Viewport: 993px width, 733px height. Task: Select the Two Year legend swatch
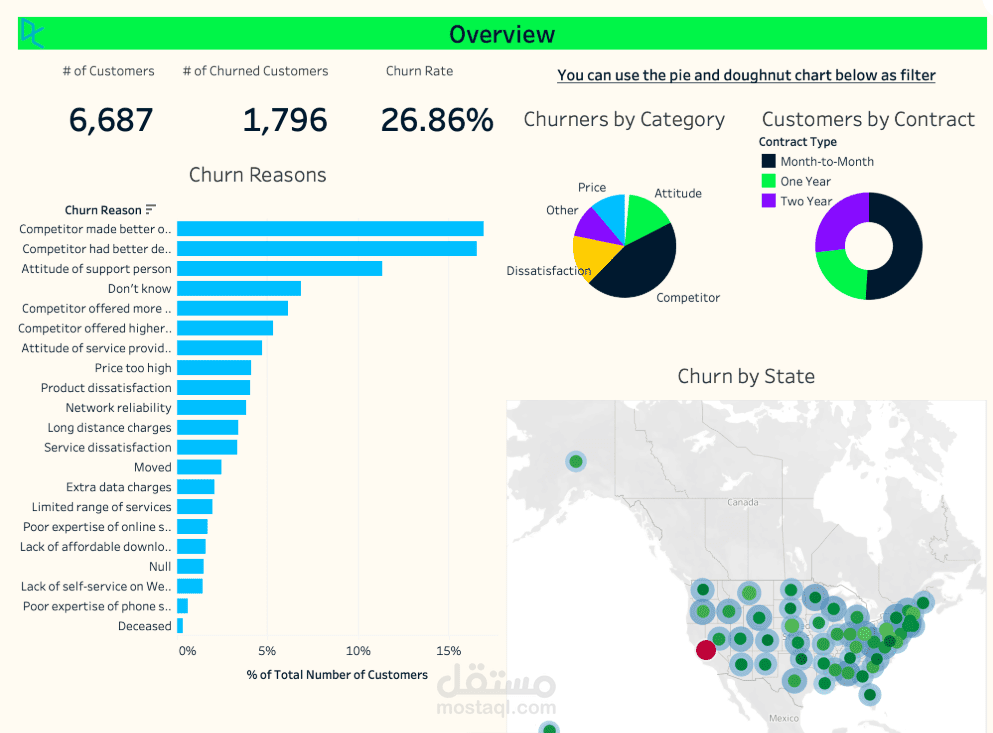768,200
